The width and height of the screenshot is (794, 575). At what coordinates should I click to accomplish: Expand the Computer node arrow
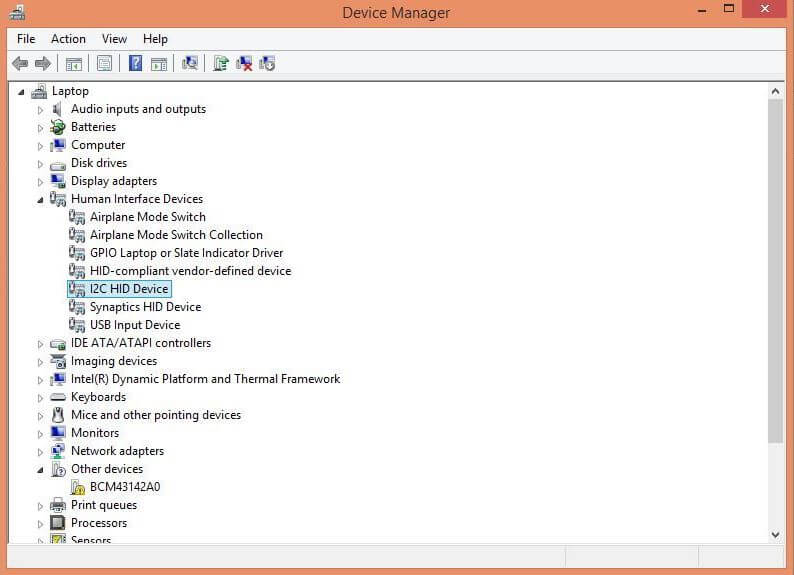coord(41,146)
